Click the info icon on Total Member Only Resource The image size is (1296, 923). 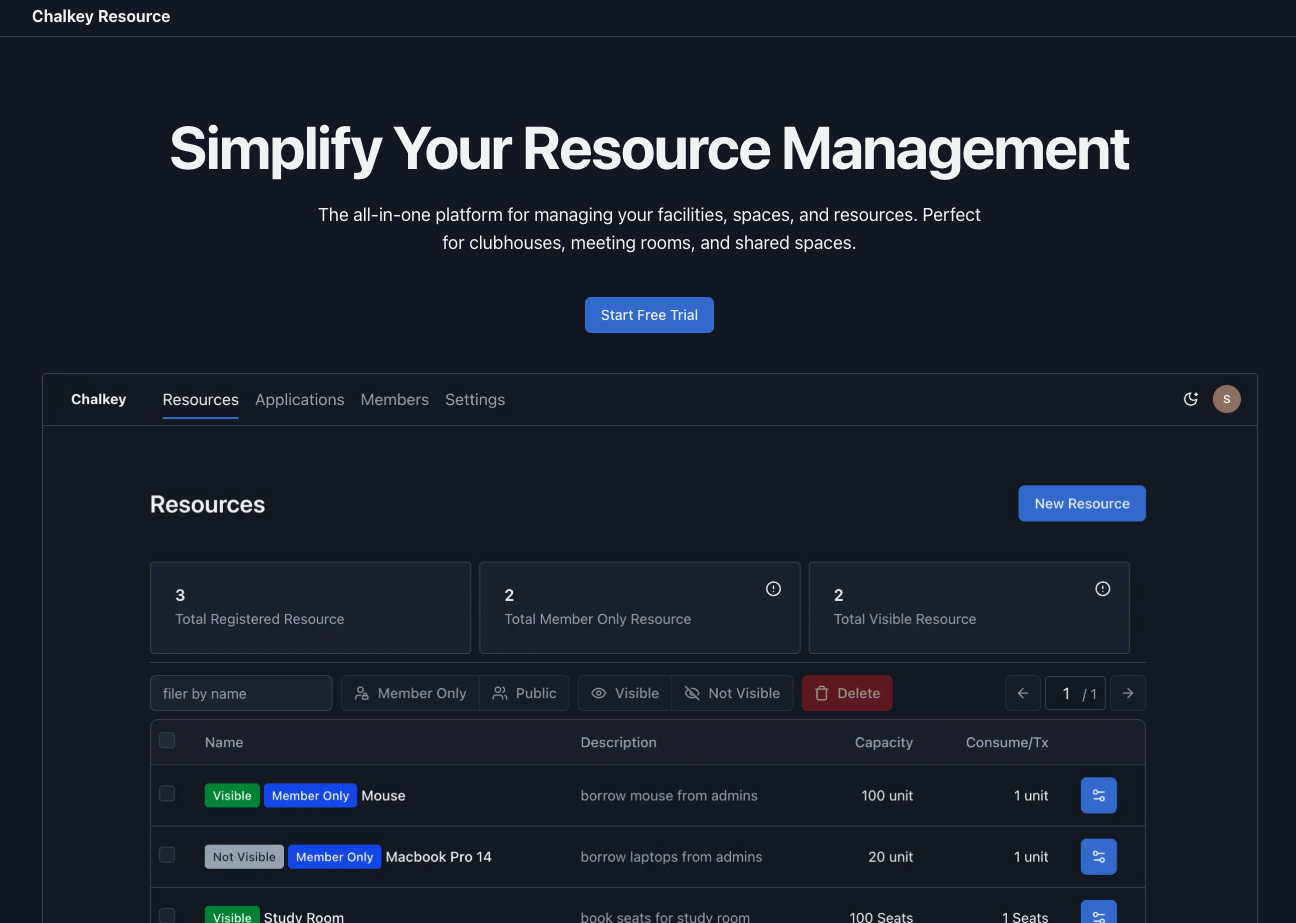click(x=772, y=588)
